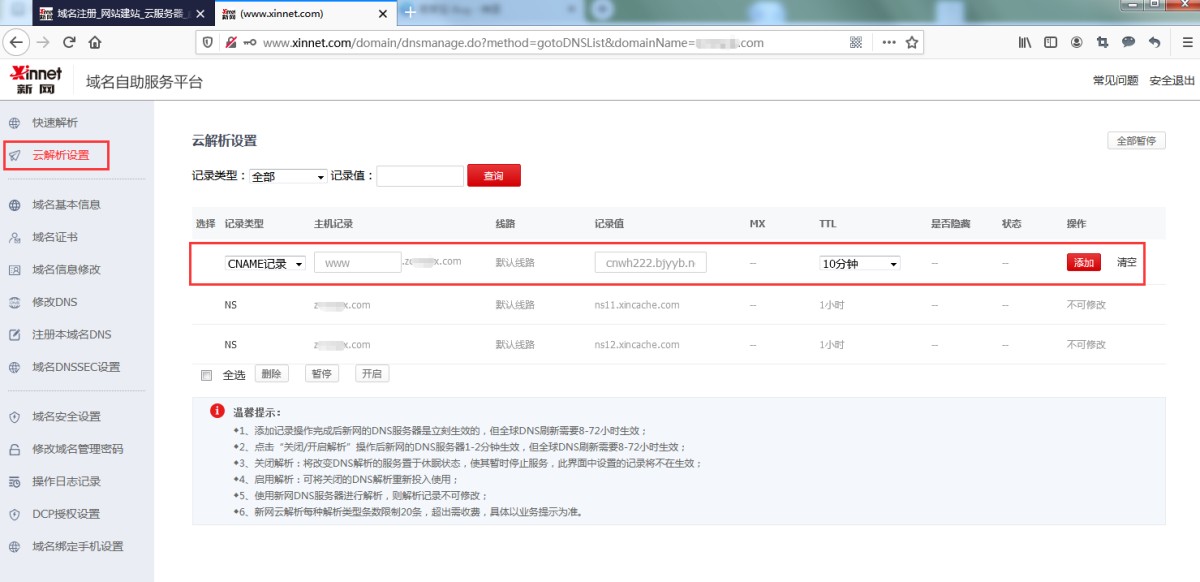Click the browser reload icon
1200x582 pixels.
click(x=69, y=42)
